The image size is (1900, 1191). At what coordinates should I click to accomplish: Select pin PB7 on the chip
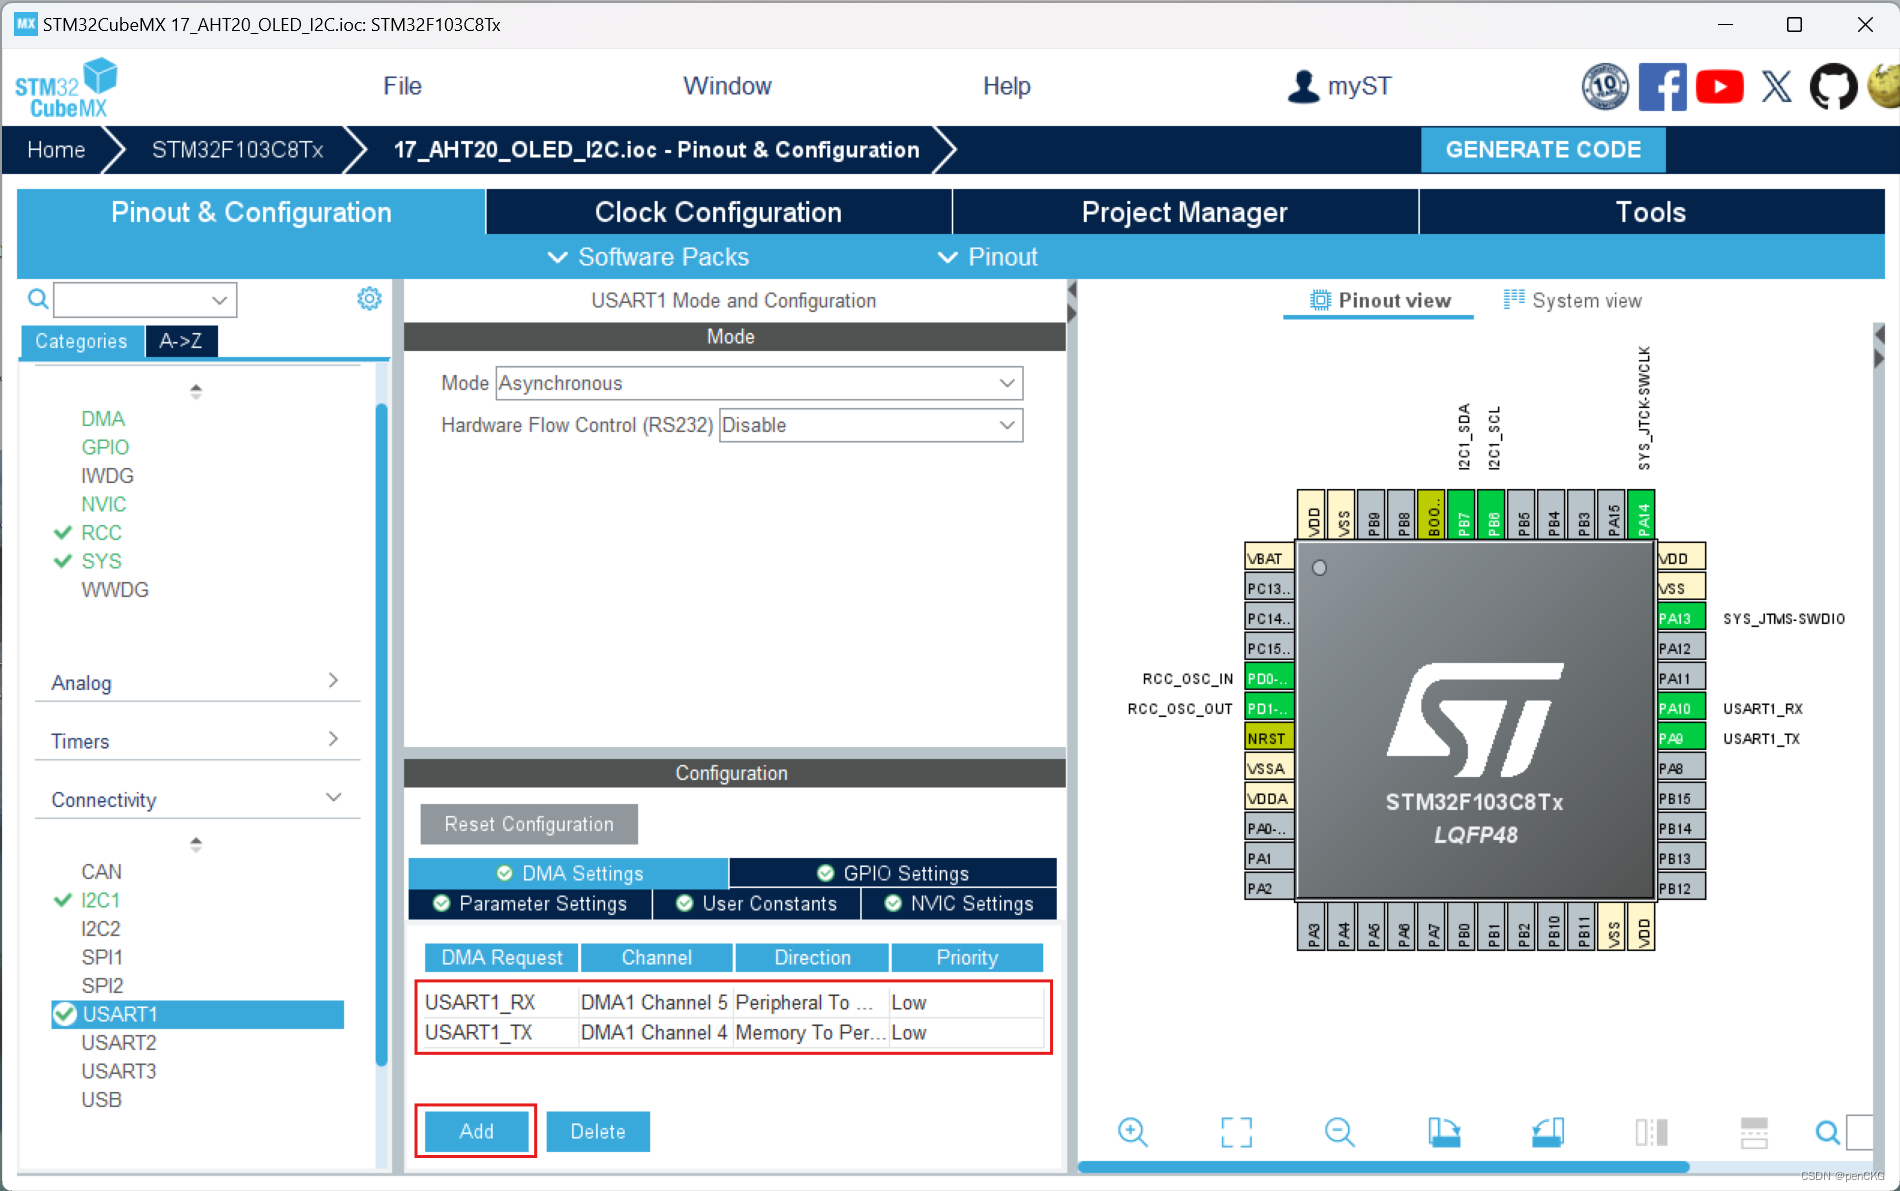pos(1462,514)
